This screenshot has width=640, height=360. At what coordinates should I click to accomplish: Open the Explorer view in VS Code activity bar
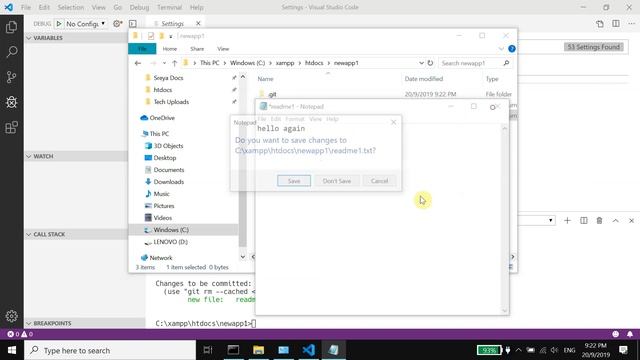pos(11,27)
